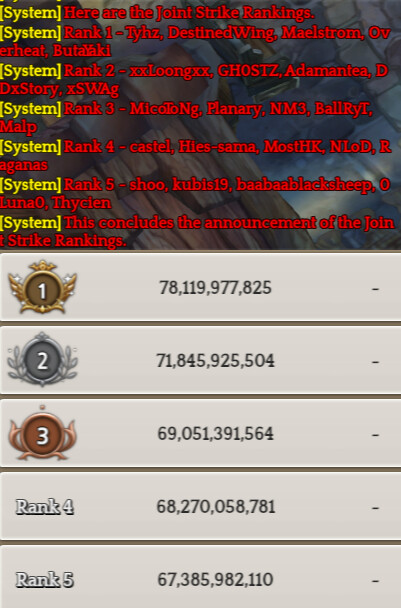Screen dimensions: 401x608
Task: Click the dash in the rank 2 row
Action: (x=375, y=362)
